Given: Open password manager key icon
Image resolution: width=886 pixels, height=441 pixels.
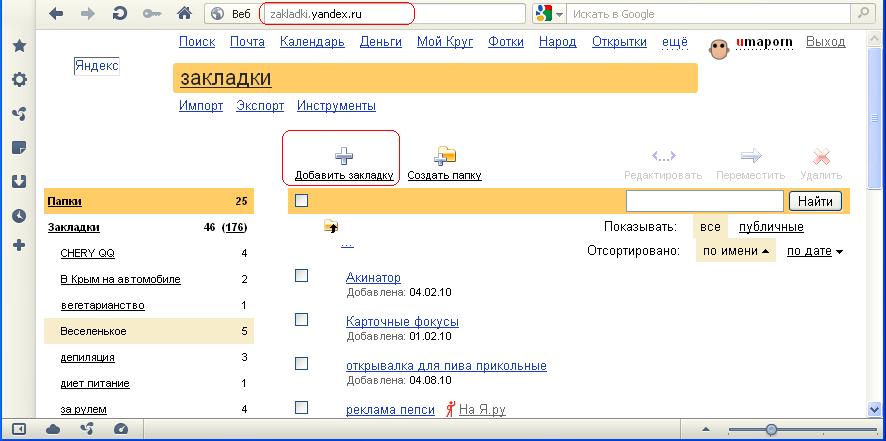Looking at the screenshot, I should click(x=152, y=14).
